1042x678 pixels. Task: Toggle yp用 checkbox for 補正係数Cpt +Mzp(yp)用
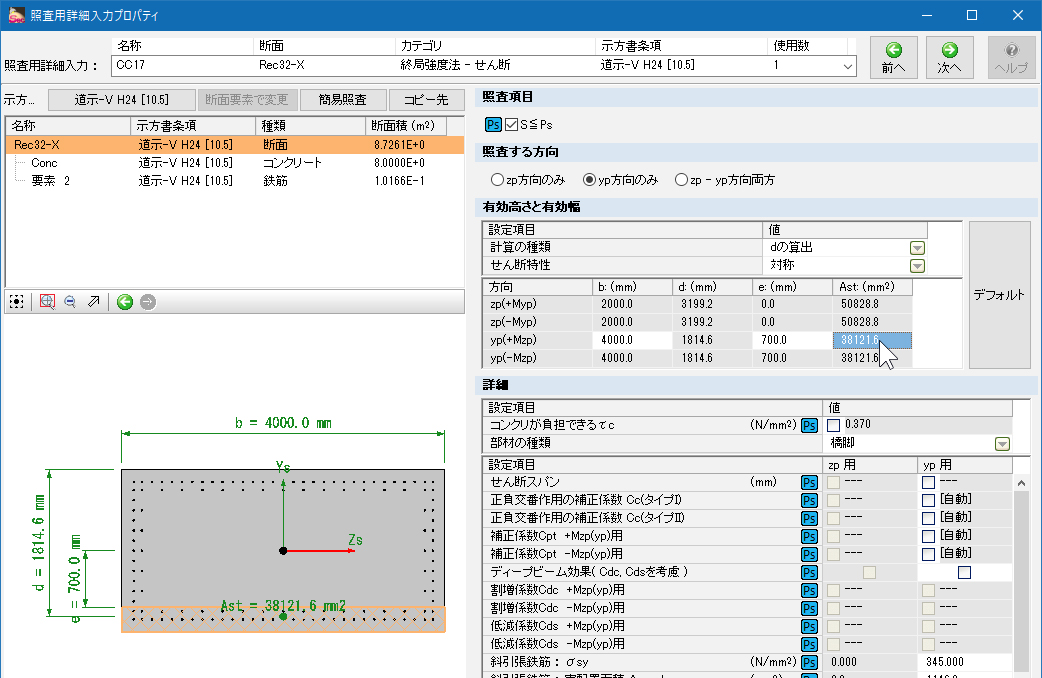pos(928,536)
